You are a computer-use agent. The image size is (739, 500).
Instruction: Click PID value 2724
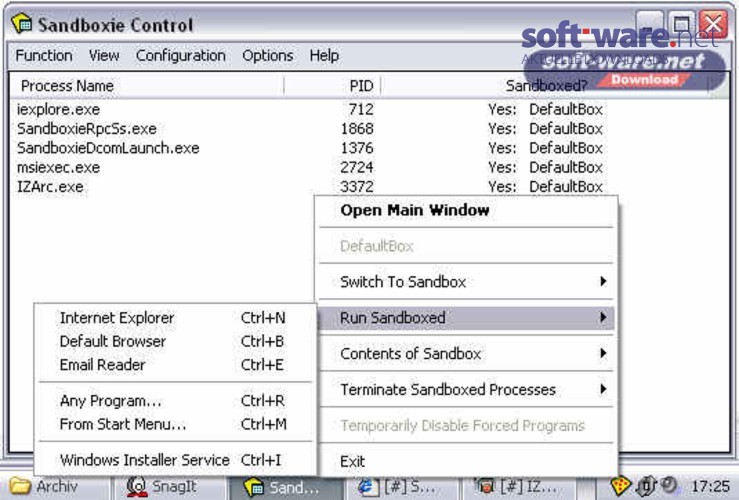[x=357, y=167]
